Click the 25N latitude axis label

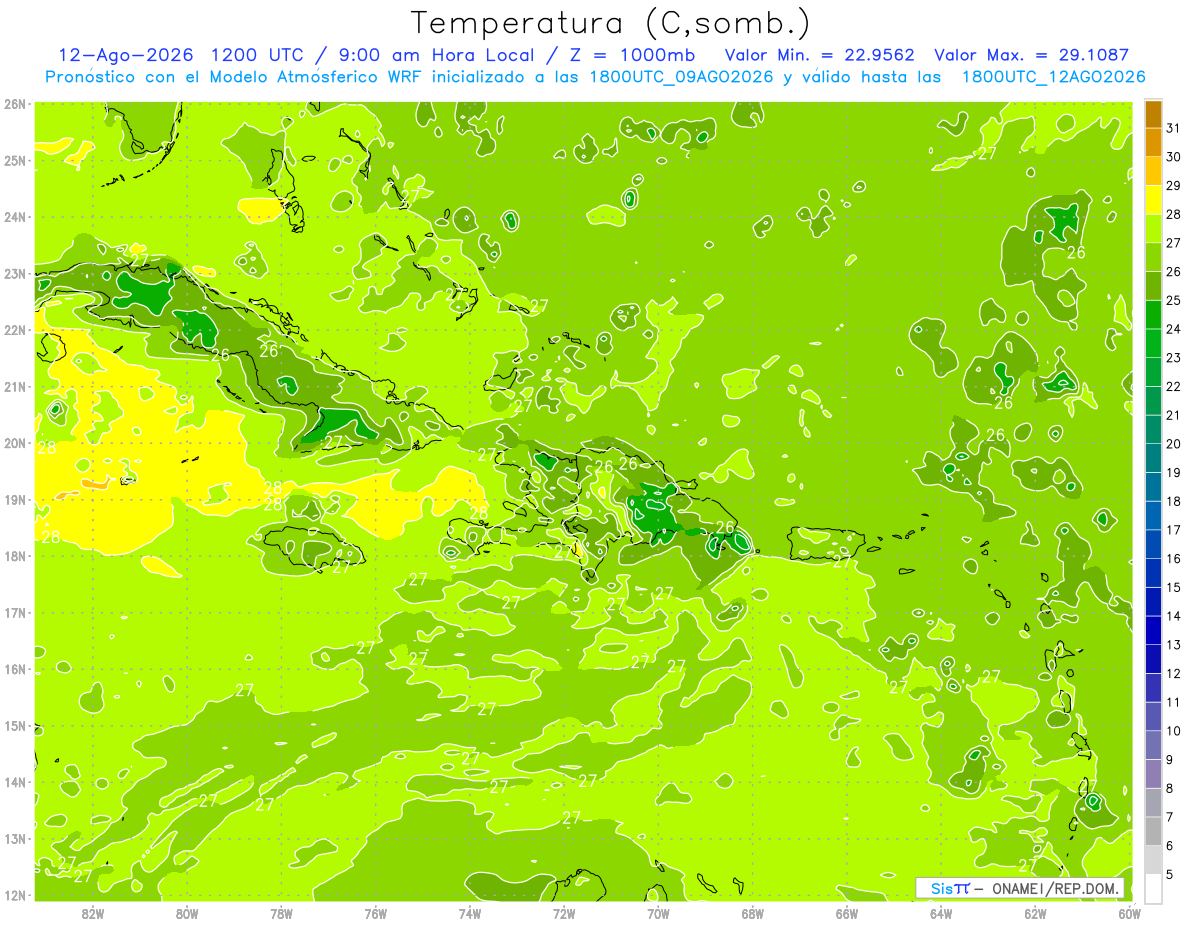[x=15, y=160]
